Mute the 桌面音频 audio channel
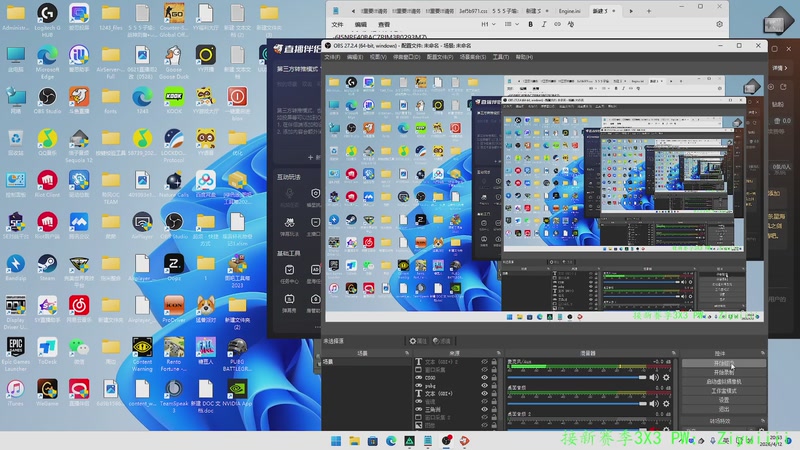The image size is (800, 450). pos(654,404)
